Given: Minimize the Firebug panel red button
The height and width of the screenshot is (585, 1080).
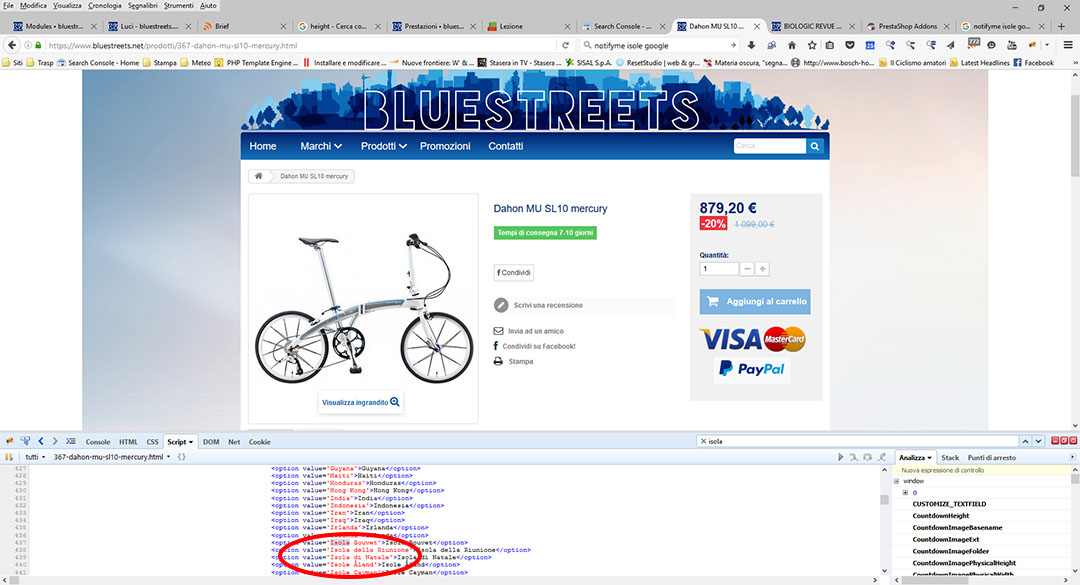Looking at the screenshot, I should tap(1055, 441).
